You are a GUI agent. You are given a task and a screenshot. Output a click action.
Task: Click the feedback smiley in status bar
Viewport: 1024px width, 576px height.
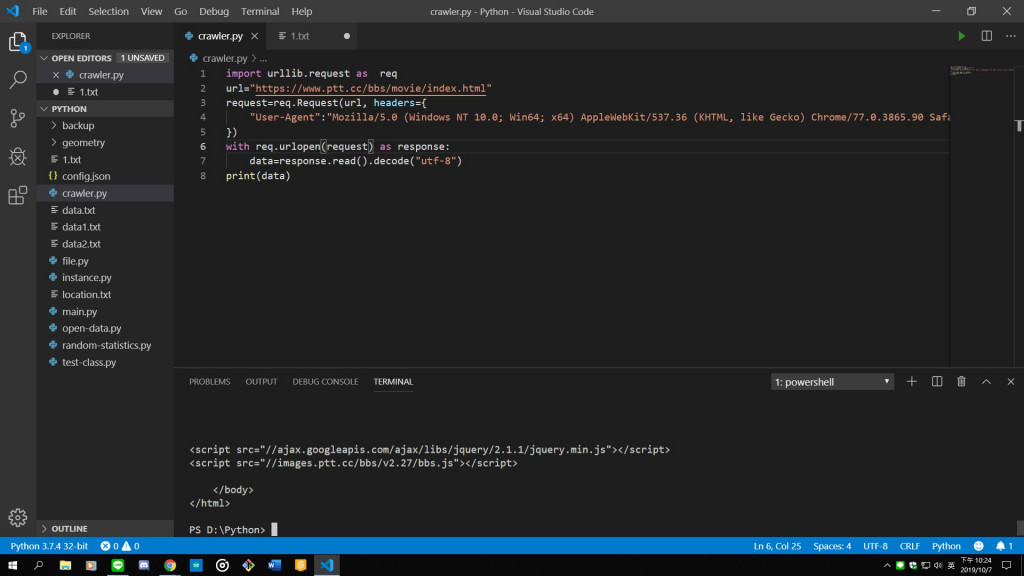978,546
